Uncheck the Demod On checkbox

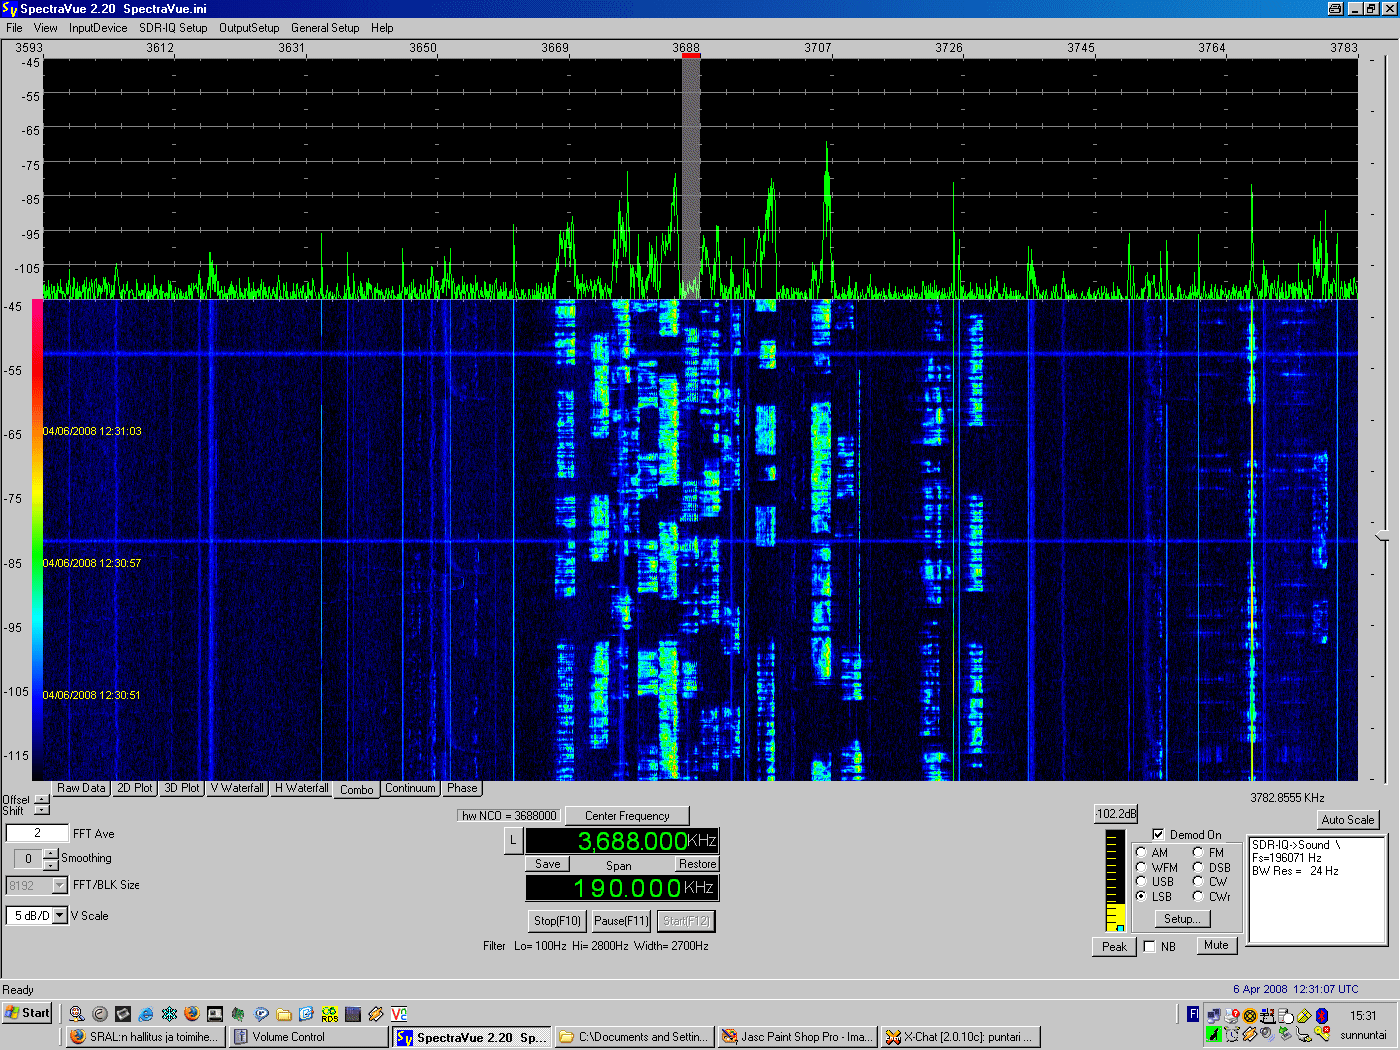point(1158,834)
